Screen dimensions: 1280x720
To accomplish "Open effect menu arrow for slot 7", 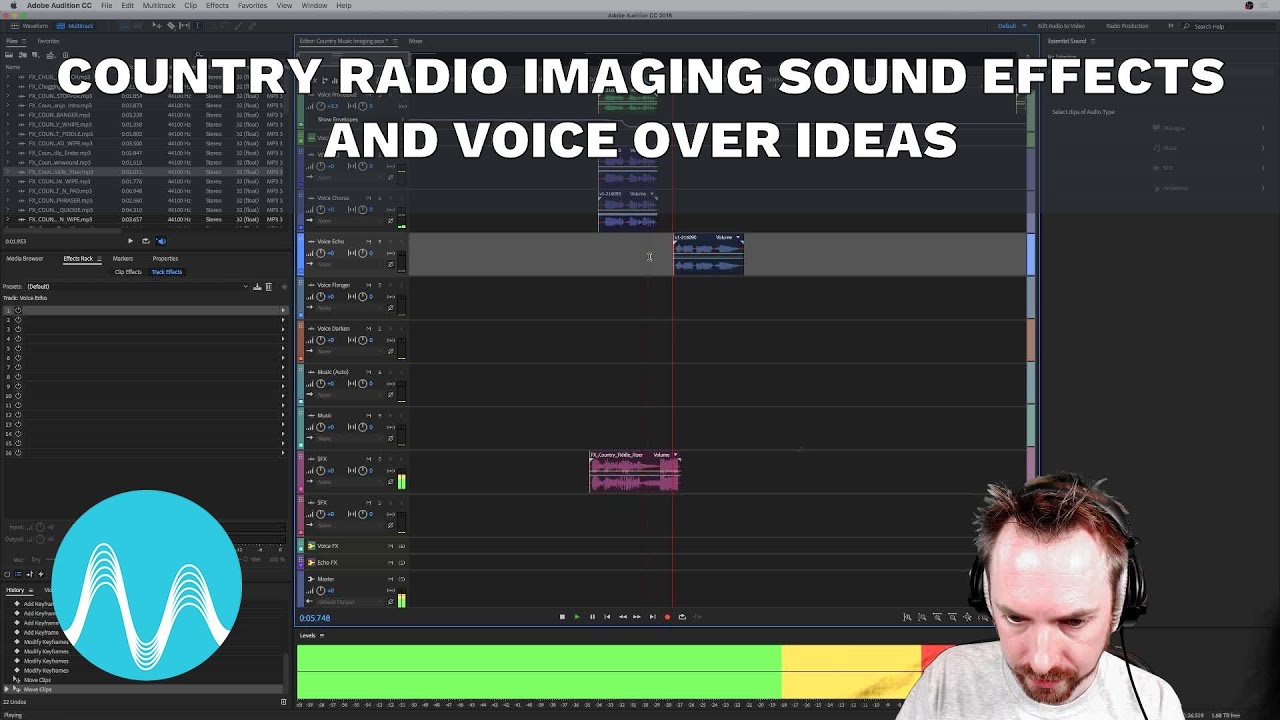I will [282, 368].
